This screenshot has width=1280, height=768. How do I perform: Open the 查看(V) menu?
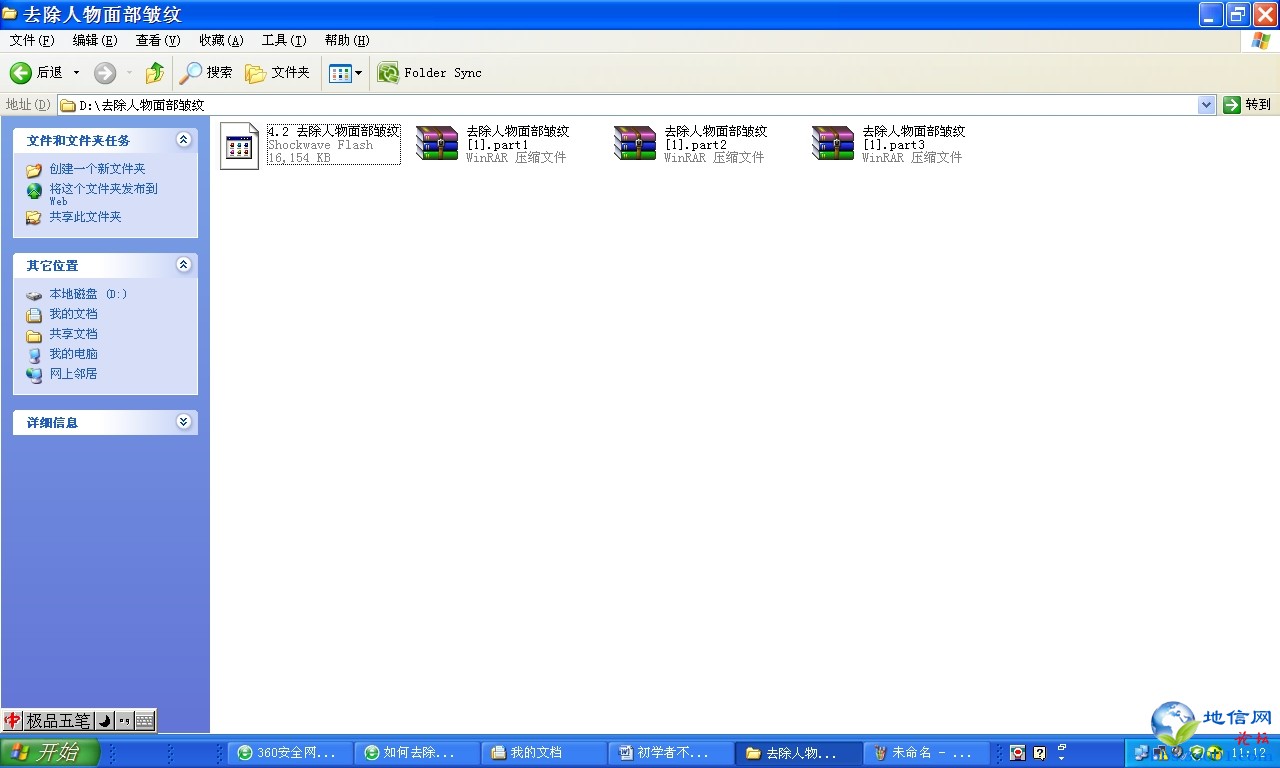click(158, 40)
